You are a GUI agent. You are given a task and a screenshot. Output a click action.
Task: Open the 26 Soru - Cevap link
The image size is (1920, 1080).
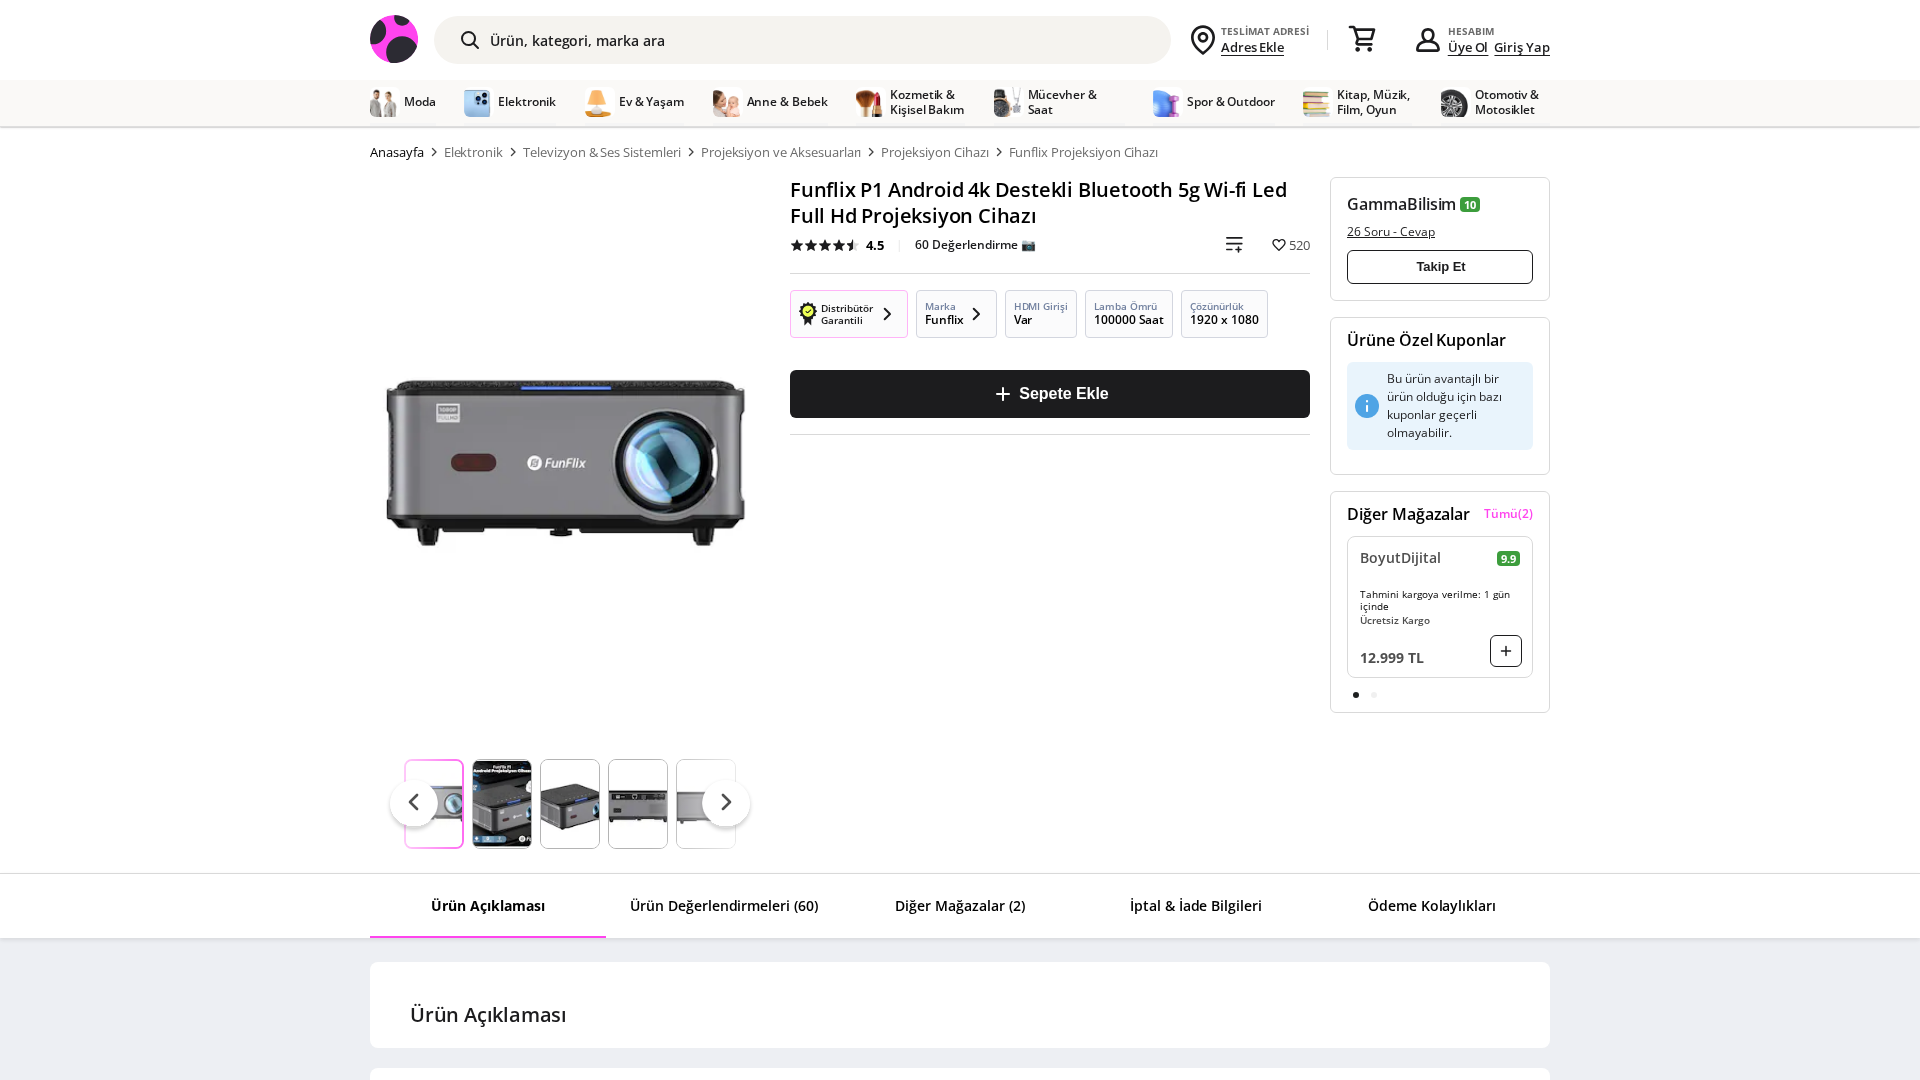pos(1390,231)
